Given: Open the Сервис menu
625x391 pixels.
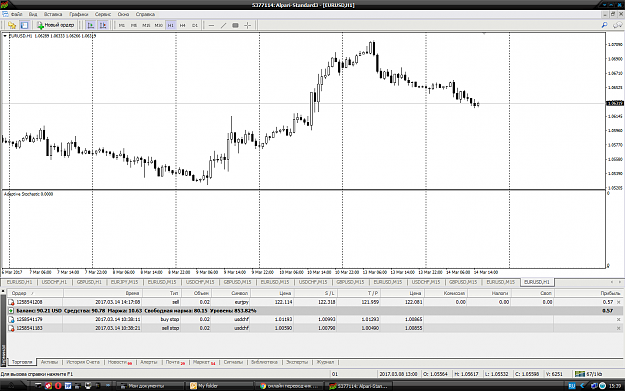Looking at the screenshot, I should [x=103, y=14].
